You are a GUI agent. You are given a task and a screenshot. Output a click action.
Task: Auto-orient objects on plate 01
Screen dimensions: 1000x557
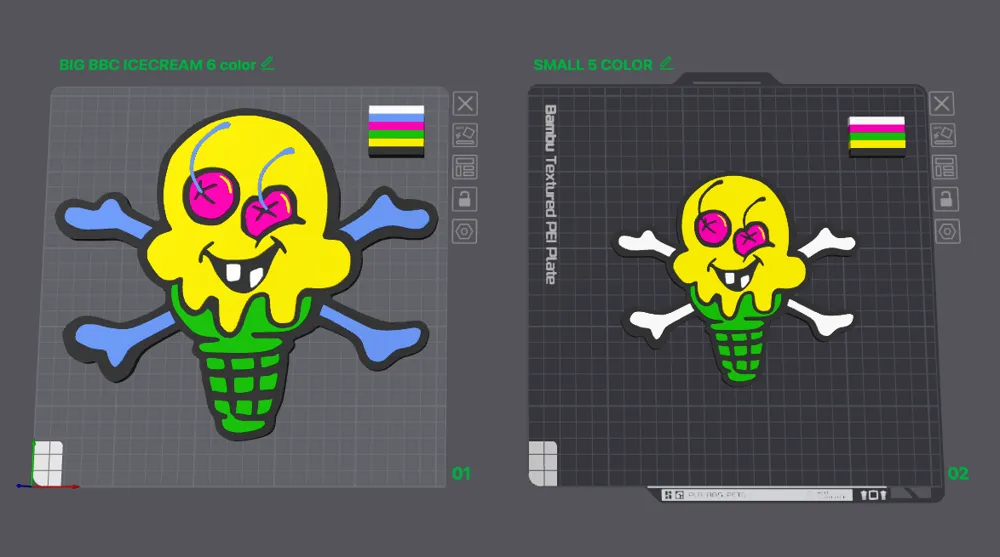coord(465,135)
